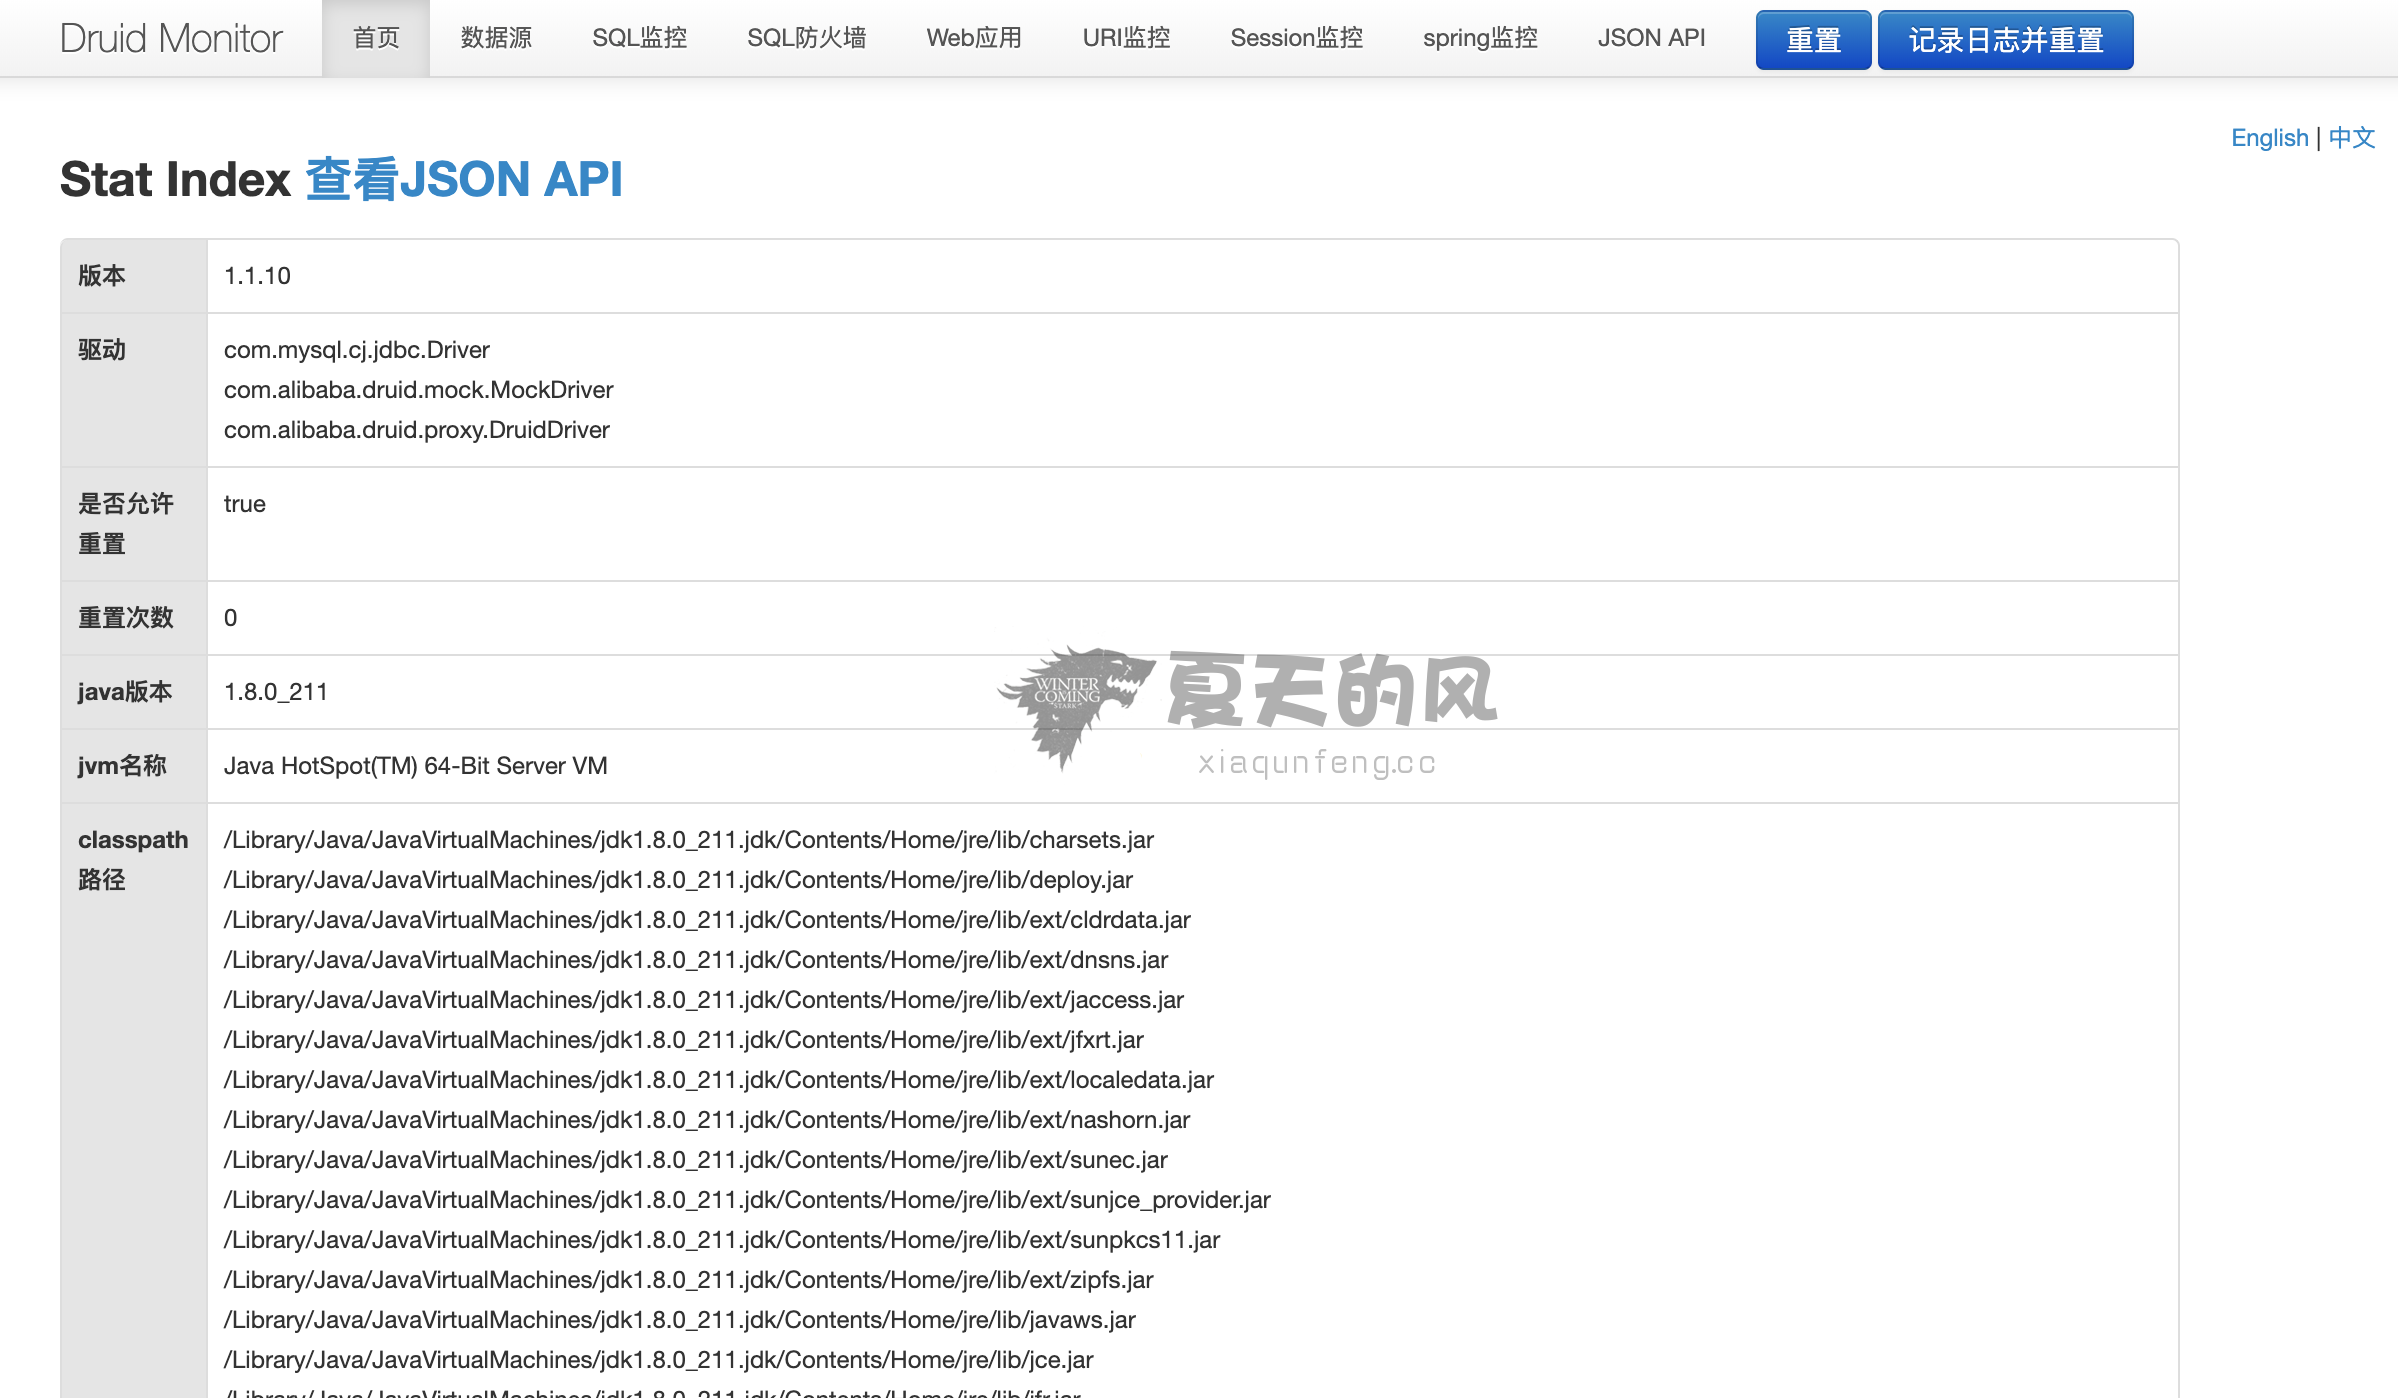Open the Session监控 tab
This screenshot has height=1398, width=2398.
tap(1296, 38)
